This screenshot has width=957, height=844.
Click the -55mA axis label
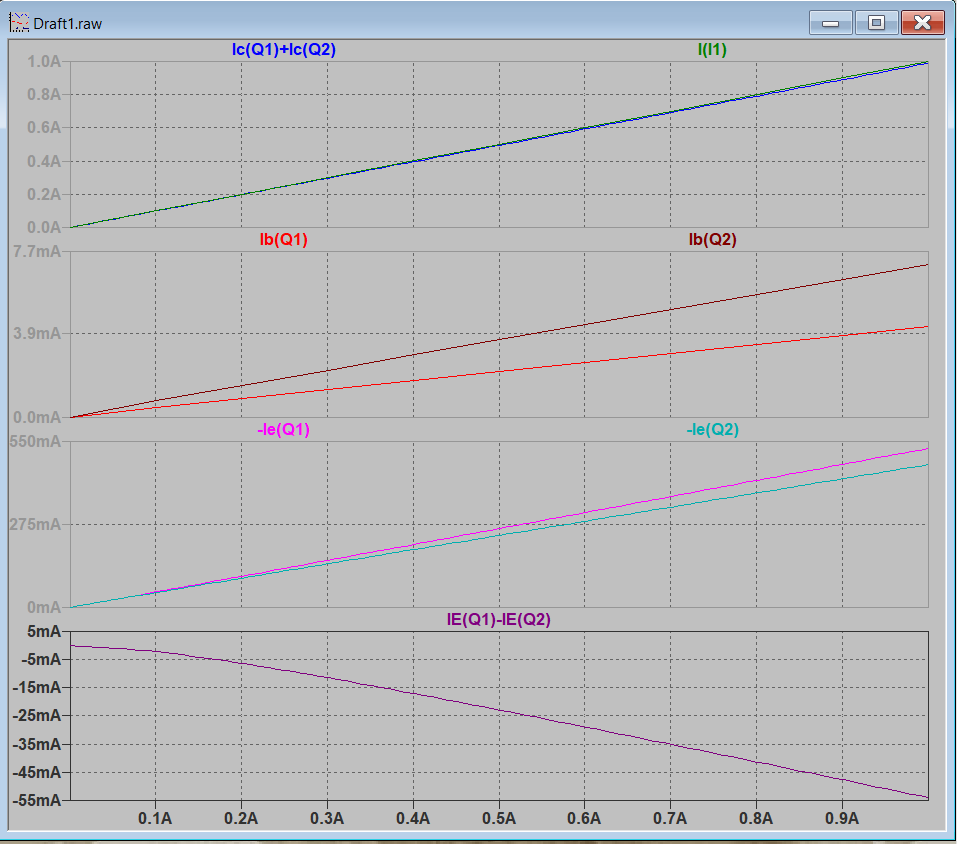pyautogui.click(x=37, y=800)
